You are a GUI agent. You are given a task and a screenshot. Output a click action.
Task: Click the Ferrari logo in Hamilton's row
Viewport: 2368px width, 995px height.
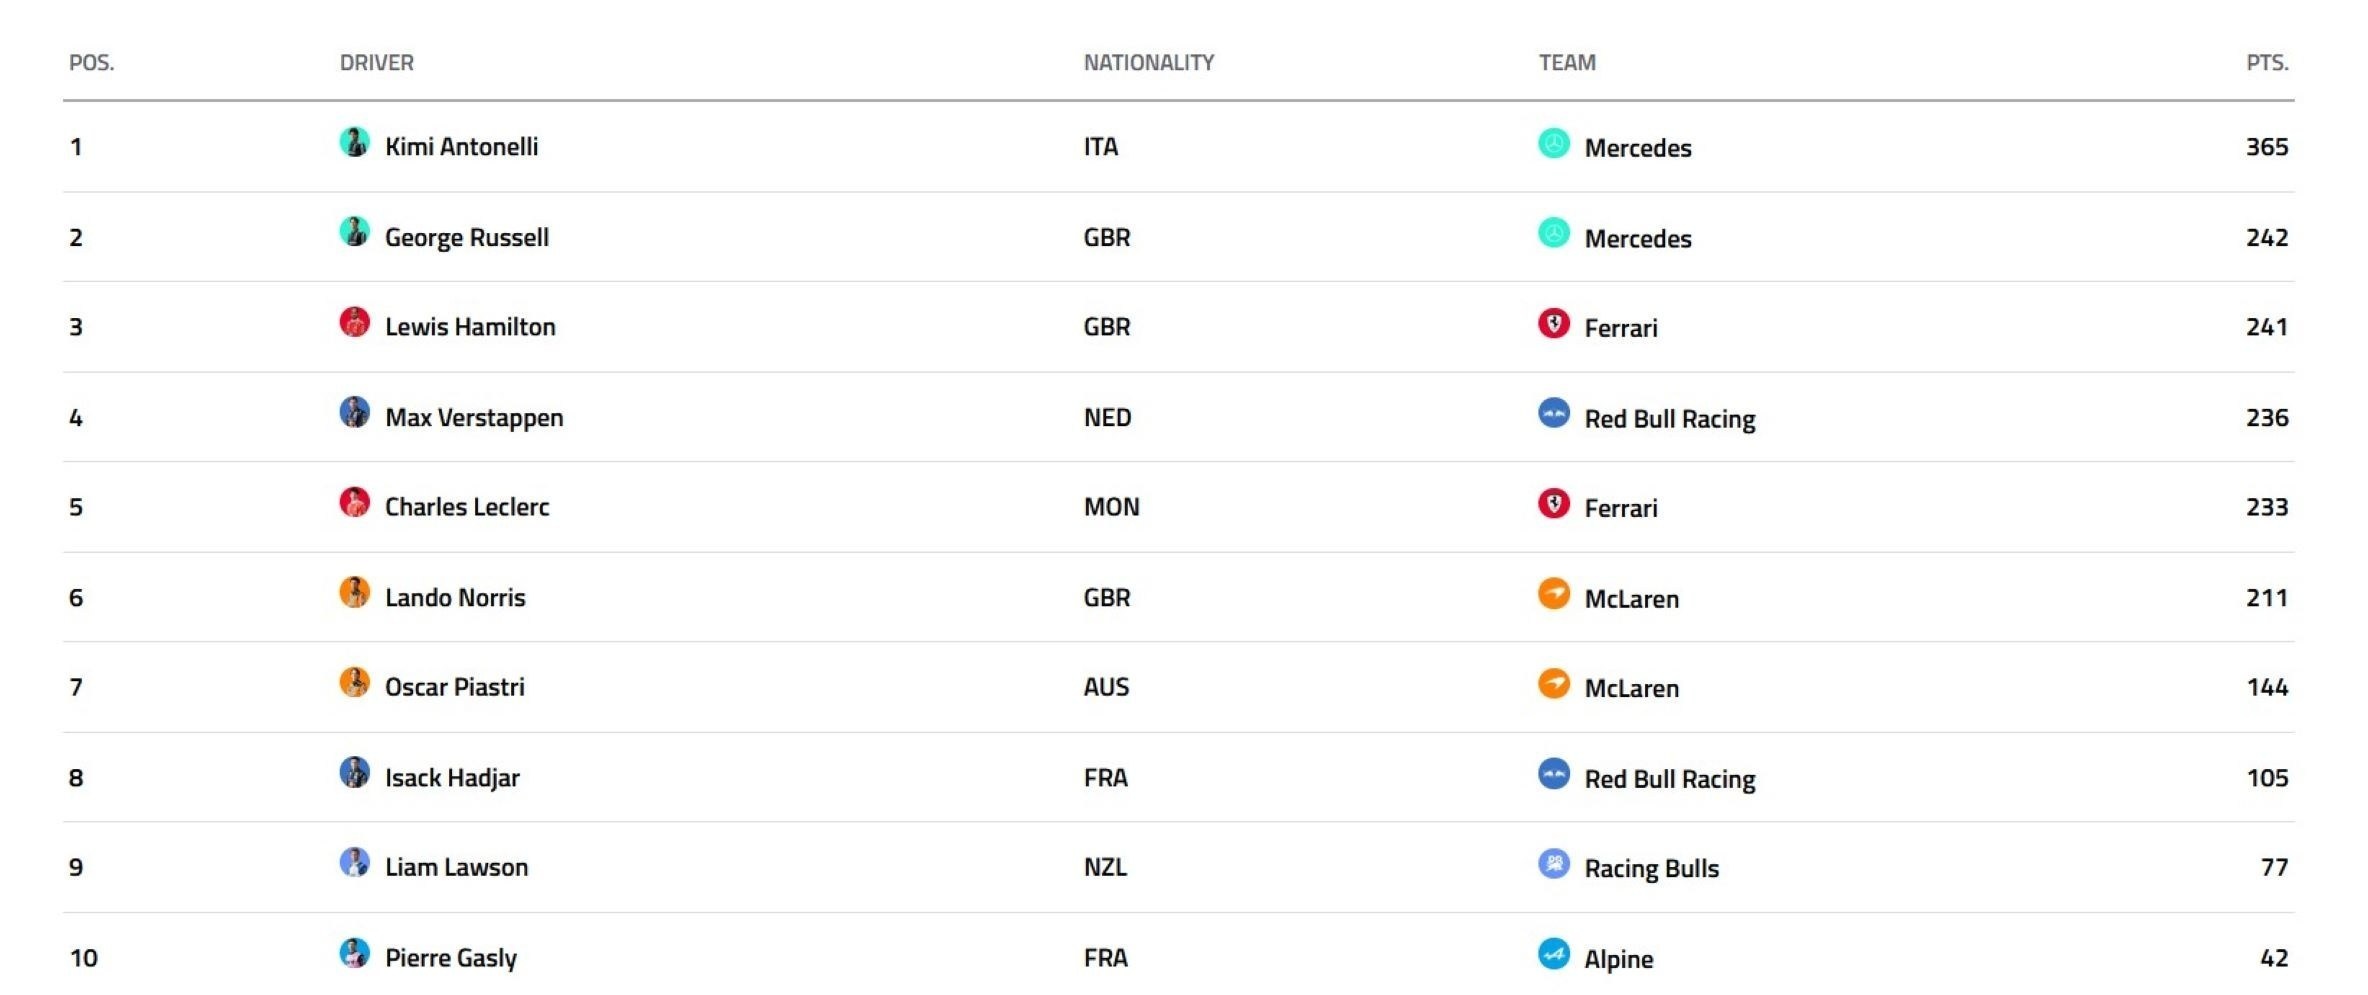point(1553,323)
